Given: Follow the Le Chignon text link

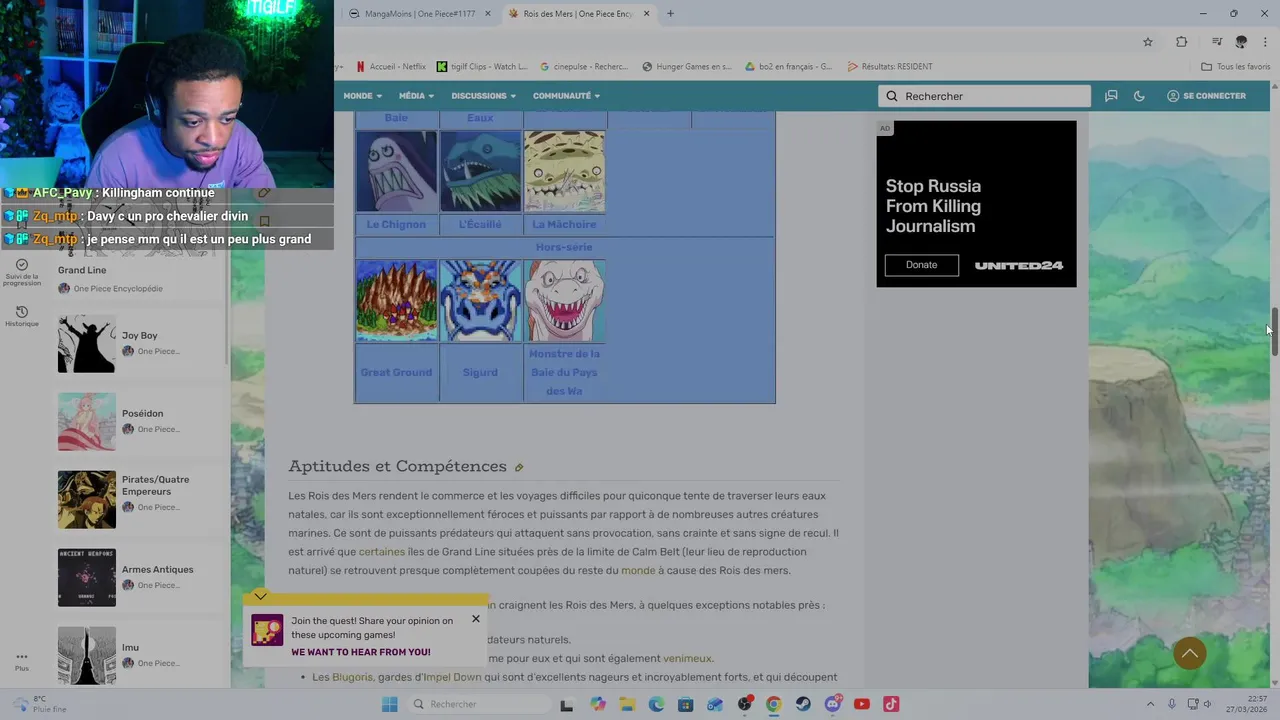Looking at the screenshot, I should click(396, 224).
